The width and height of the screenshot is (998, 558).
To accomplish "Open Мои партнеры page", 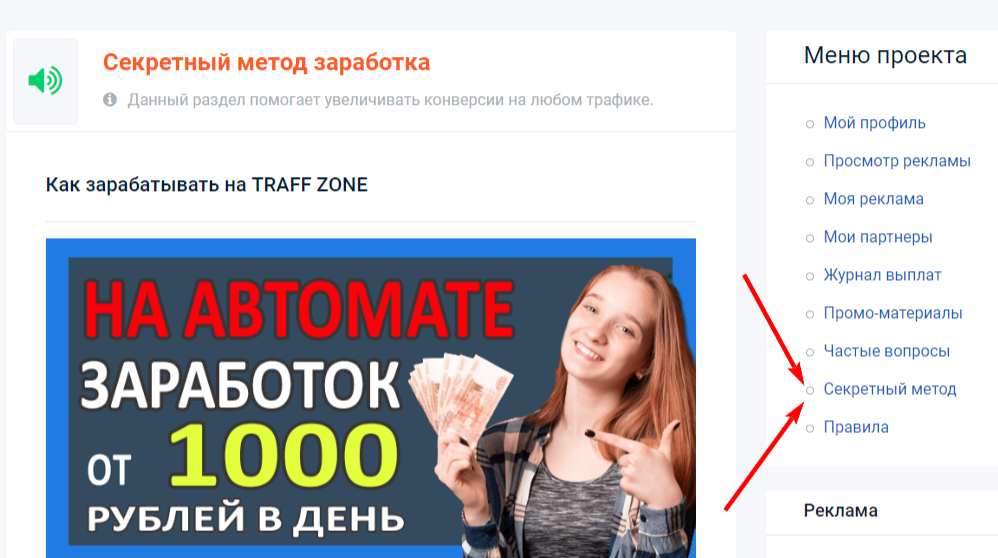I will 878,237.
